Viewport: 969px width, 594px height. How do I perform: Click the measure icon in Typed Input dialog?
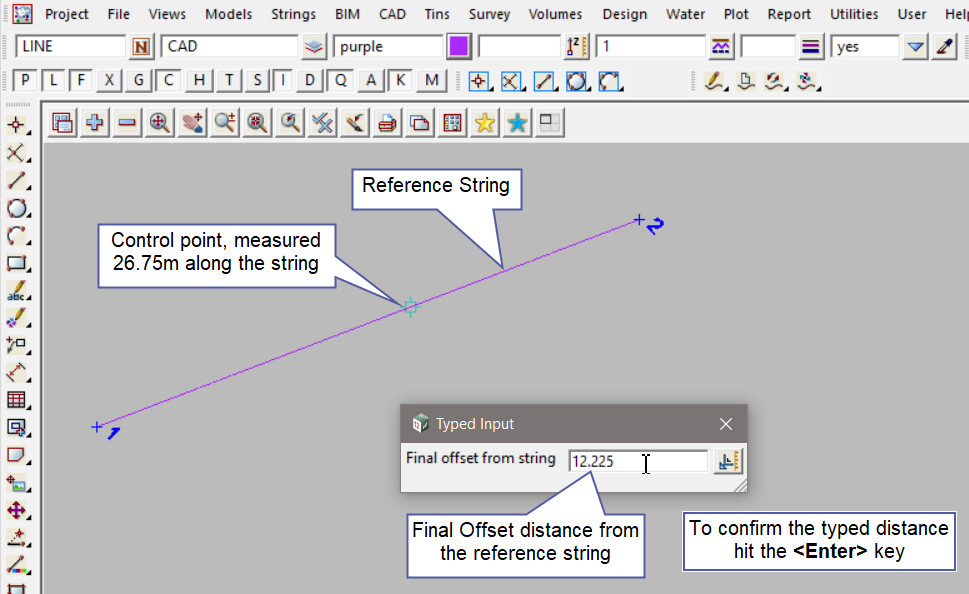click(727, 461)
